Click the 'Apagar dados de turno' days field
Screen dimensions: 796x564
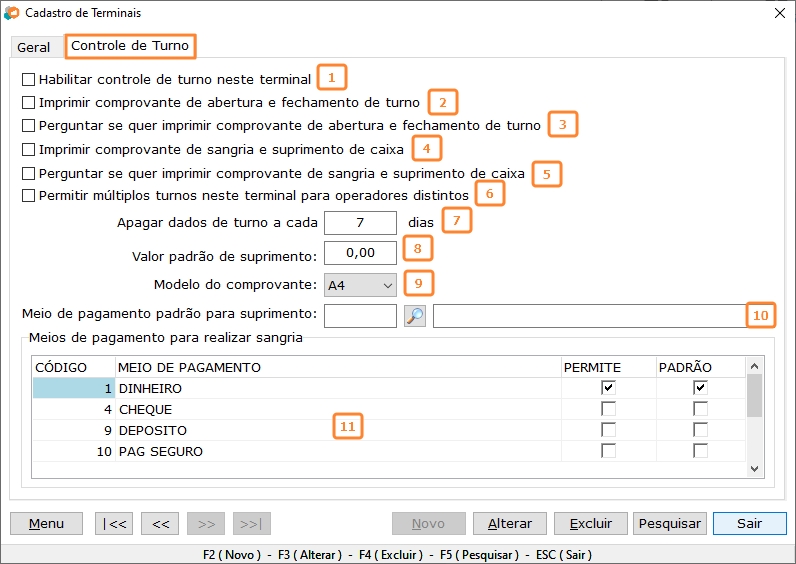pyautogui.click(x=360, y=223)
